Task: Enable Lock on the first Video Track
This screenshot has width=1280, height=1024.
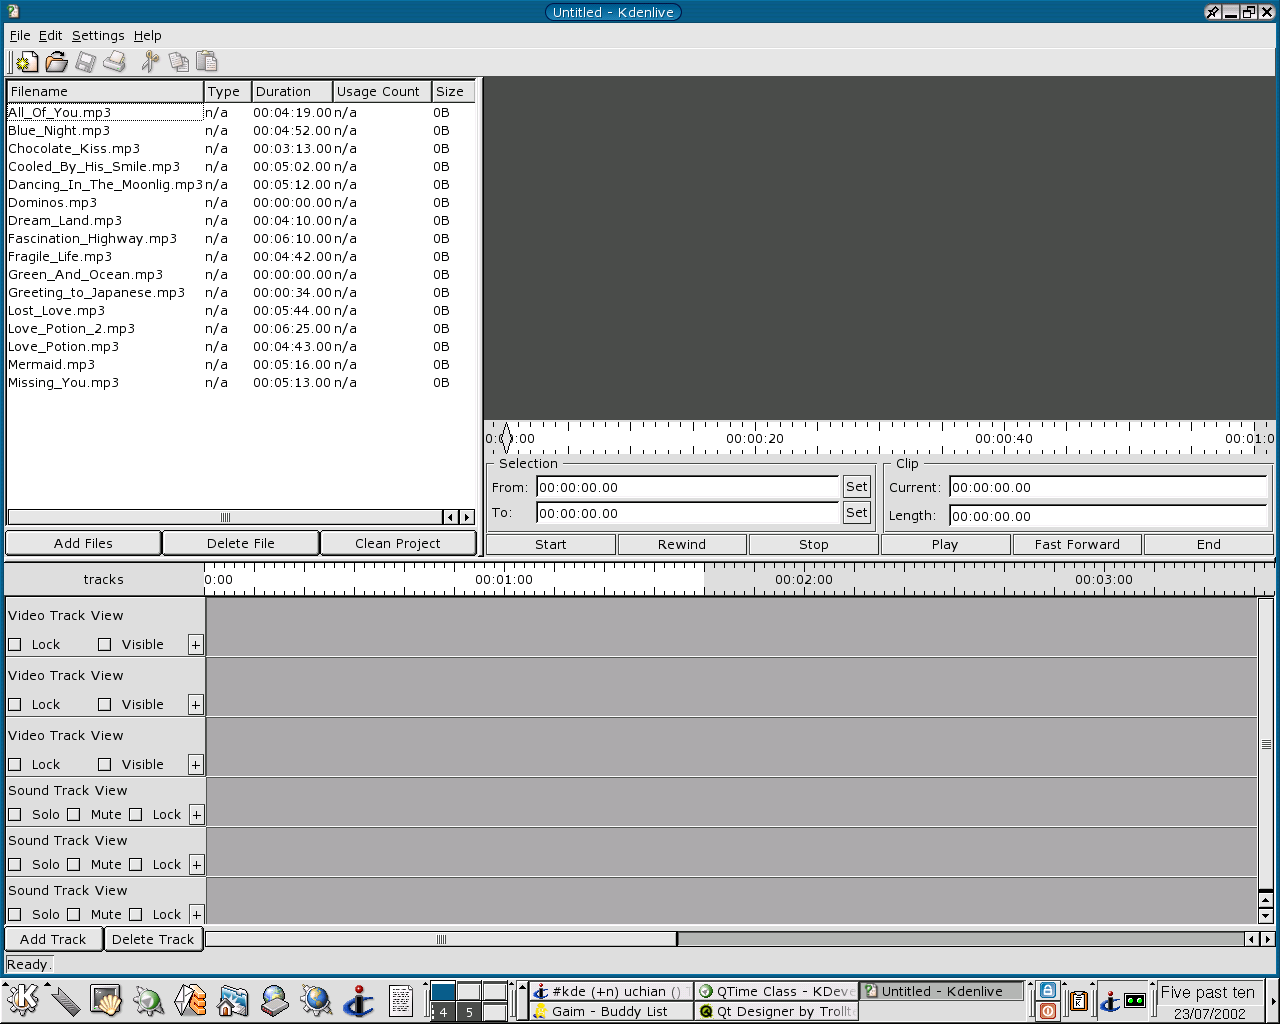Action: pos(15,645)
